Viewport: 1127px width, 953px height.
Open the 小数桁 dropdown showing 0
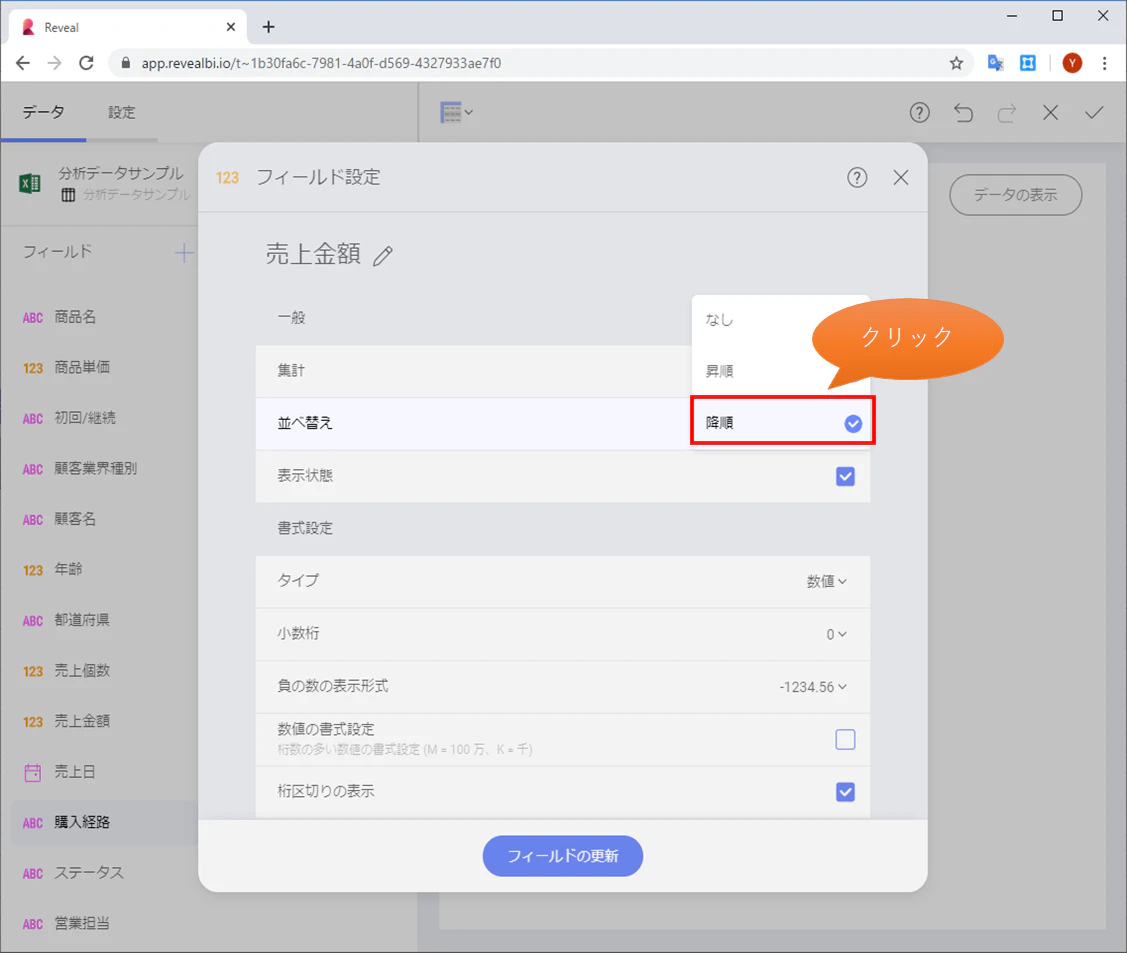pos(836,635)
